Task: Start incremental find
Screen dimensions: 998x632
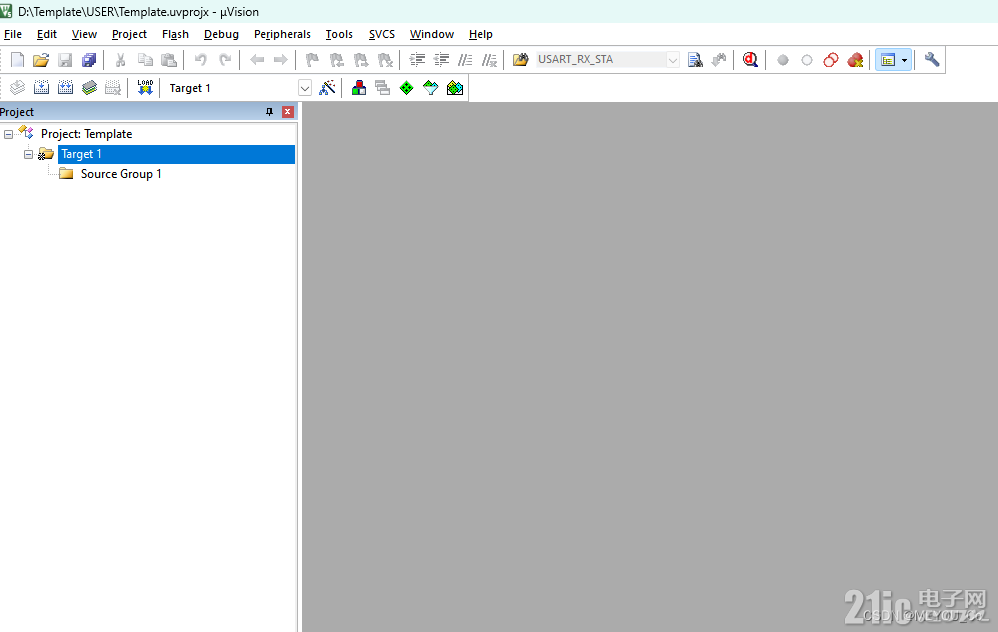Action: (x=719, y=60)
